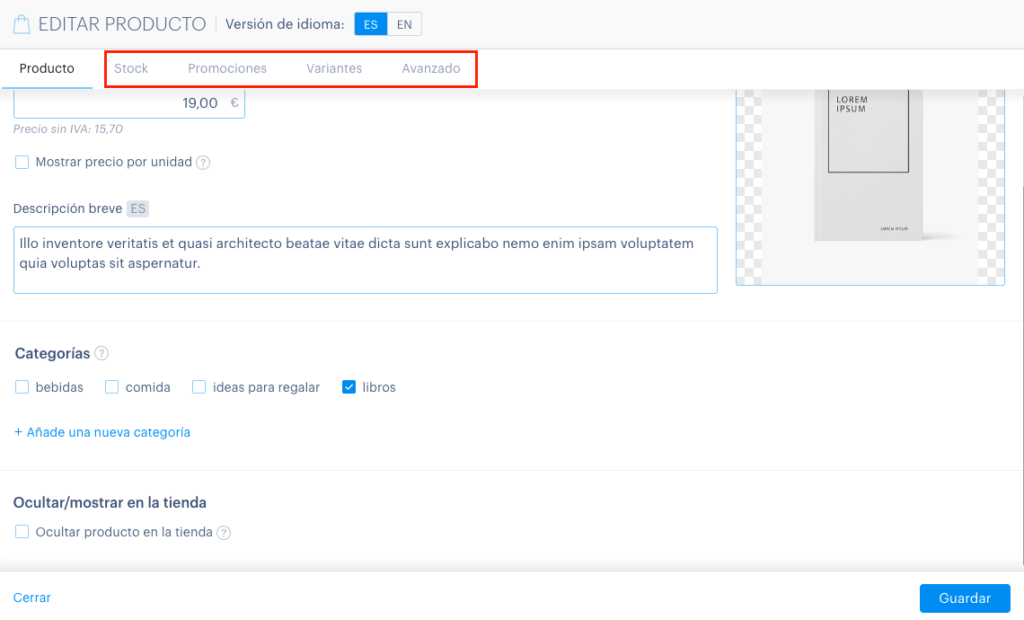Check the ideas para regalar category
1024x620 pixels.
(x=199, y=387)
